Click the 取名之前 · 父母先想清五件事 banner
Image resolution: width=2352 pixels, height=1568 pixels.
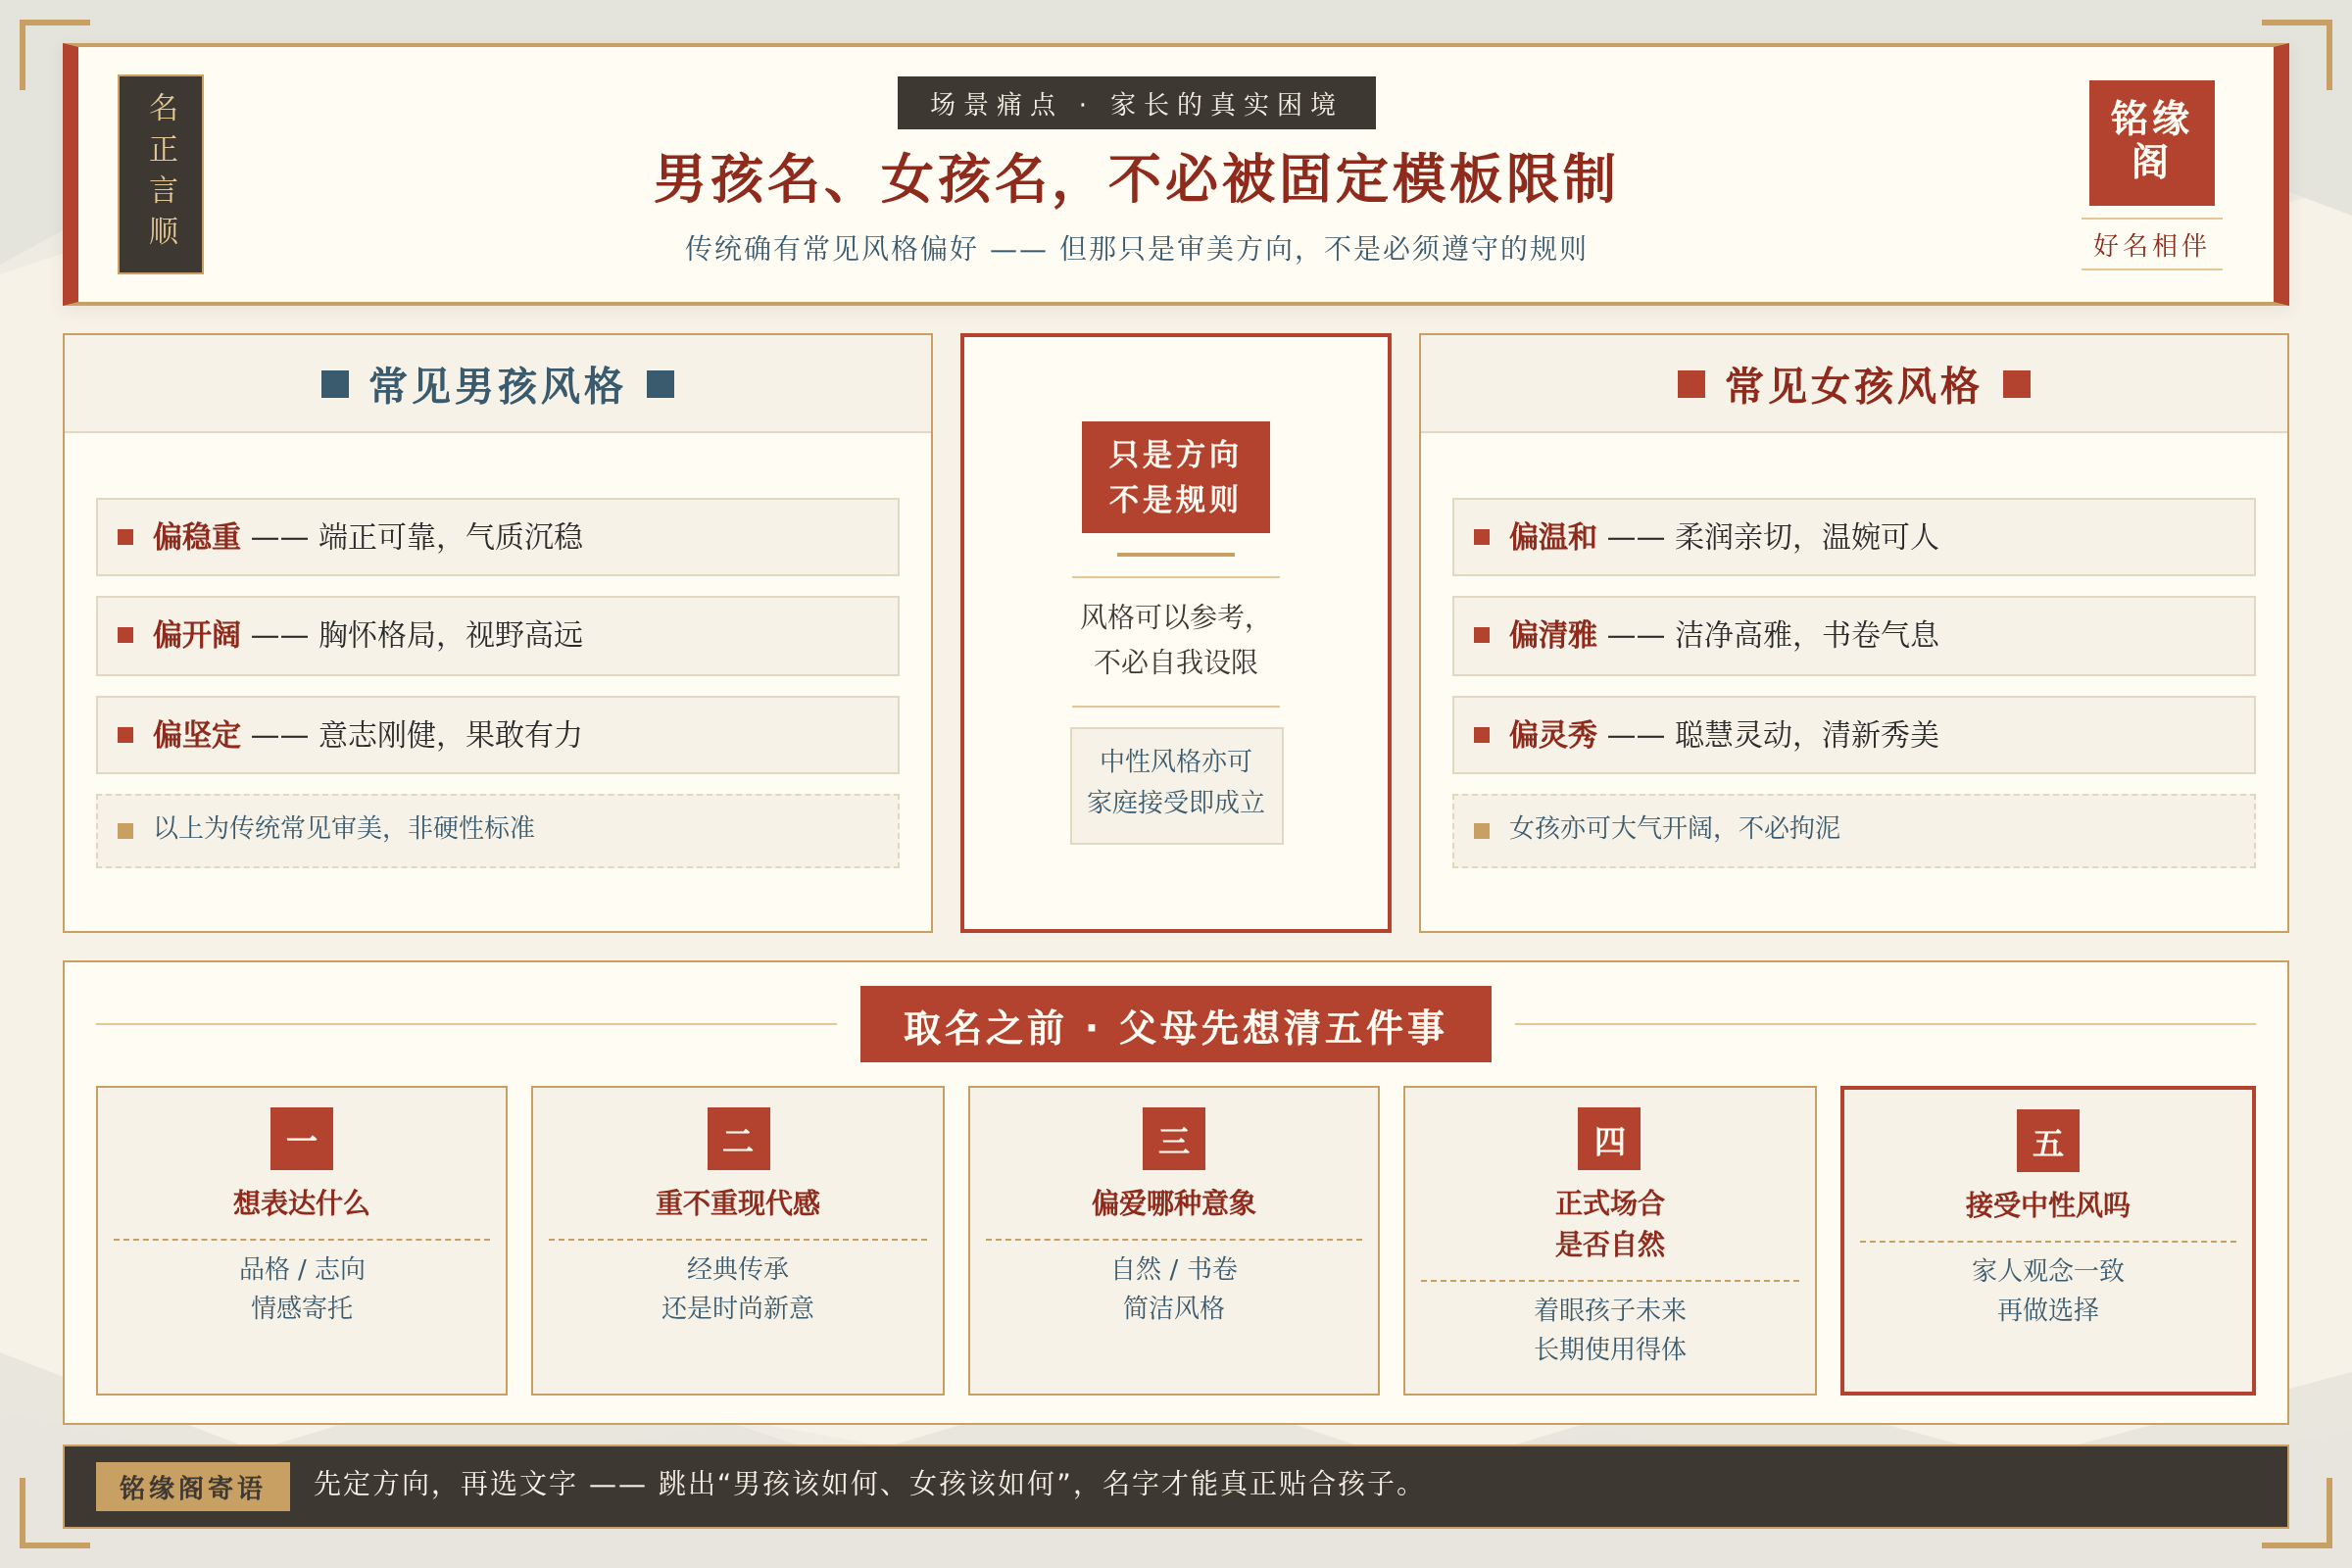1175,1024
